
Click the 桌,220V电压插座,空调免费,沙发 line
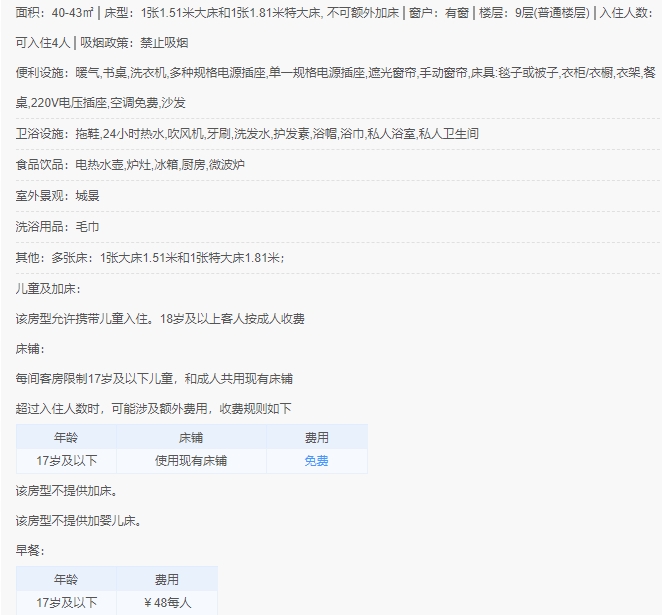click(x=100, y=103)
